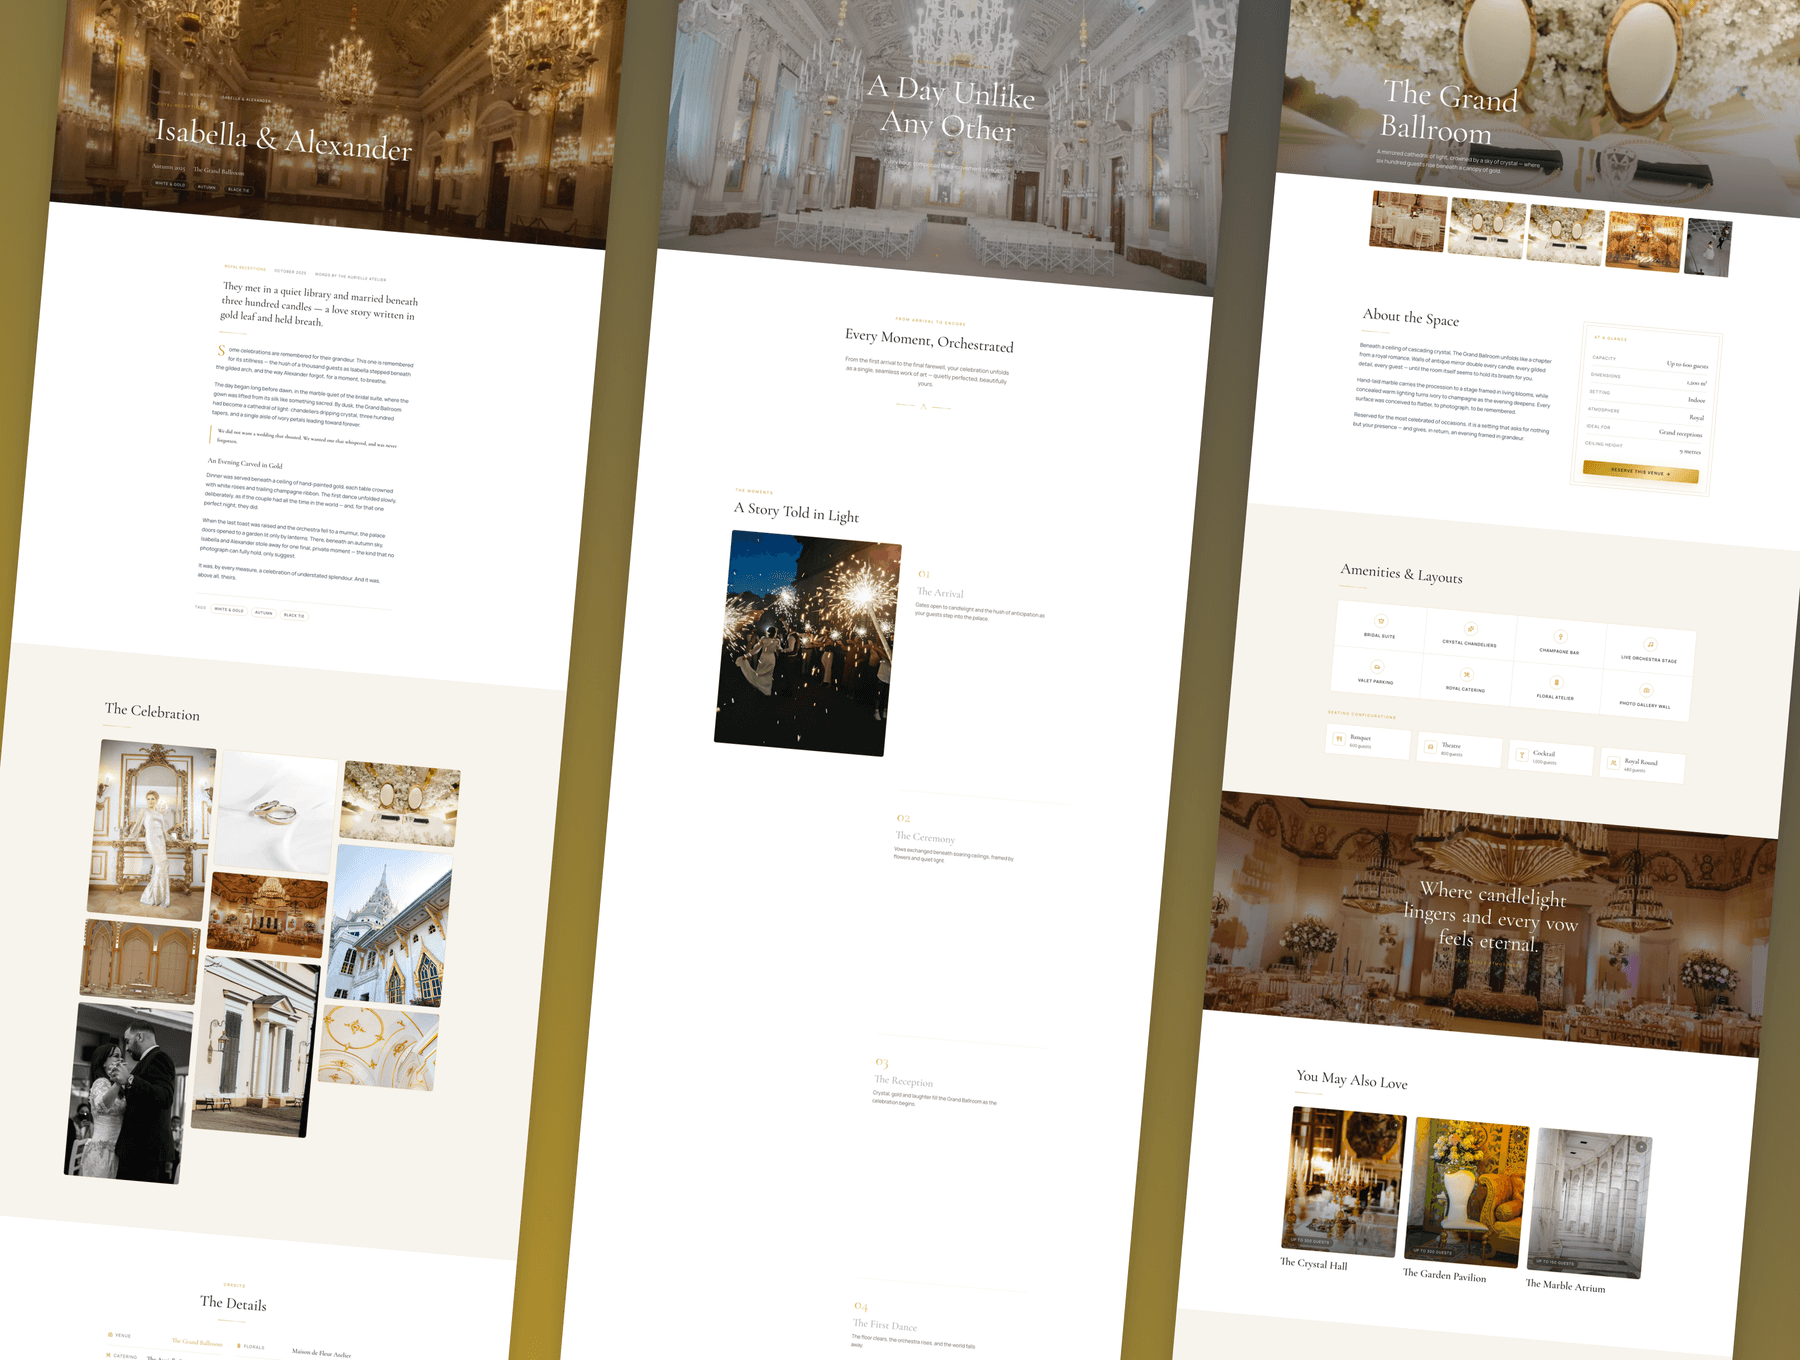Click the "Grand receptions" ideal-for value
The image size is (1800, 1360).
pyautogui.click(x=1680, y=433)
